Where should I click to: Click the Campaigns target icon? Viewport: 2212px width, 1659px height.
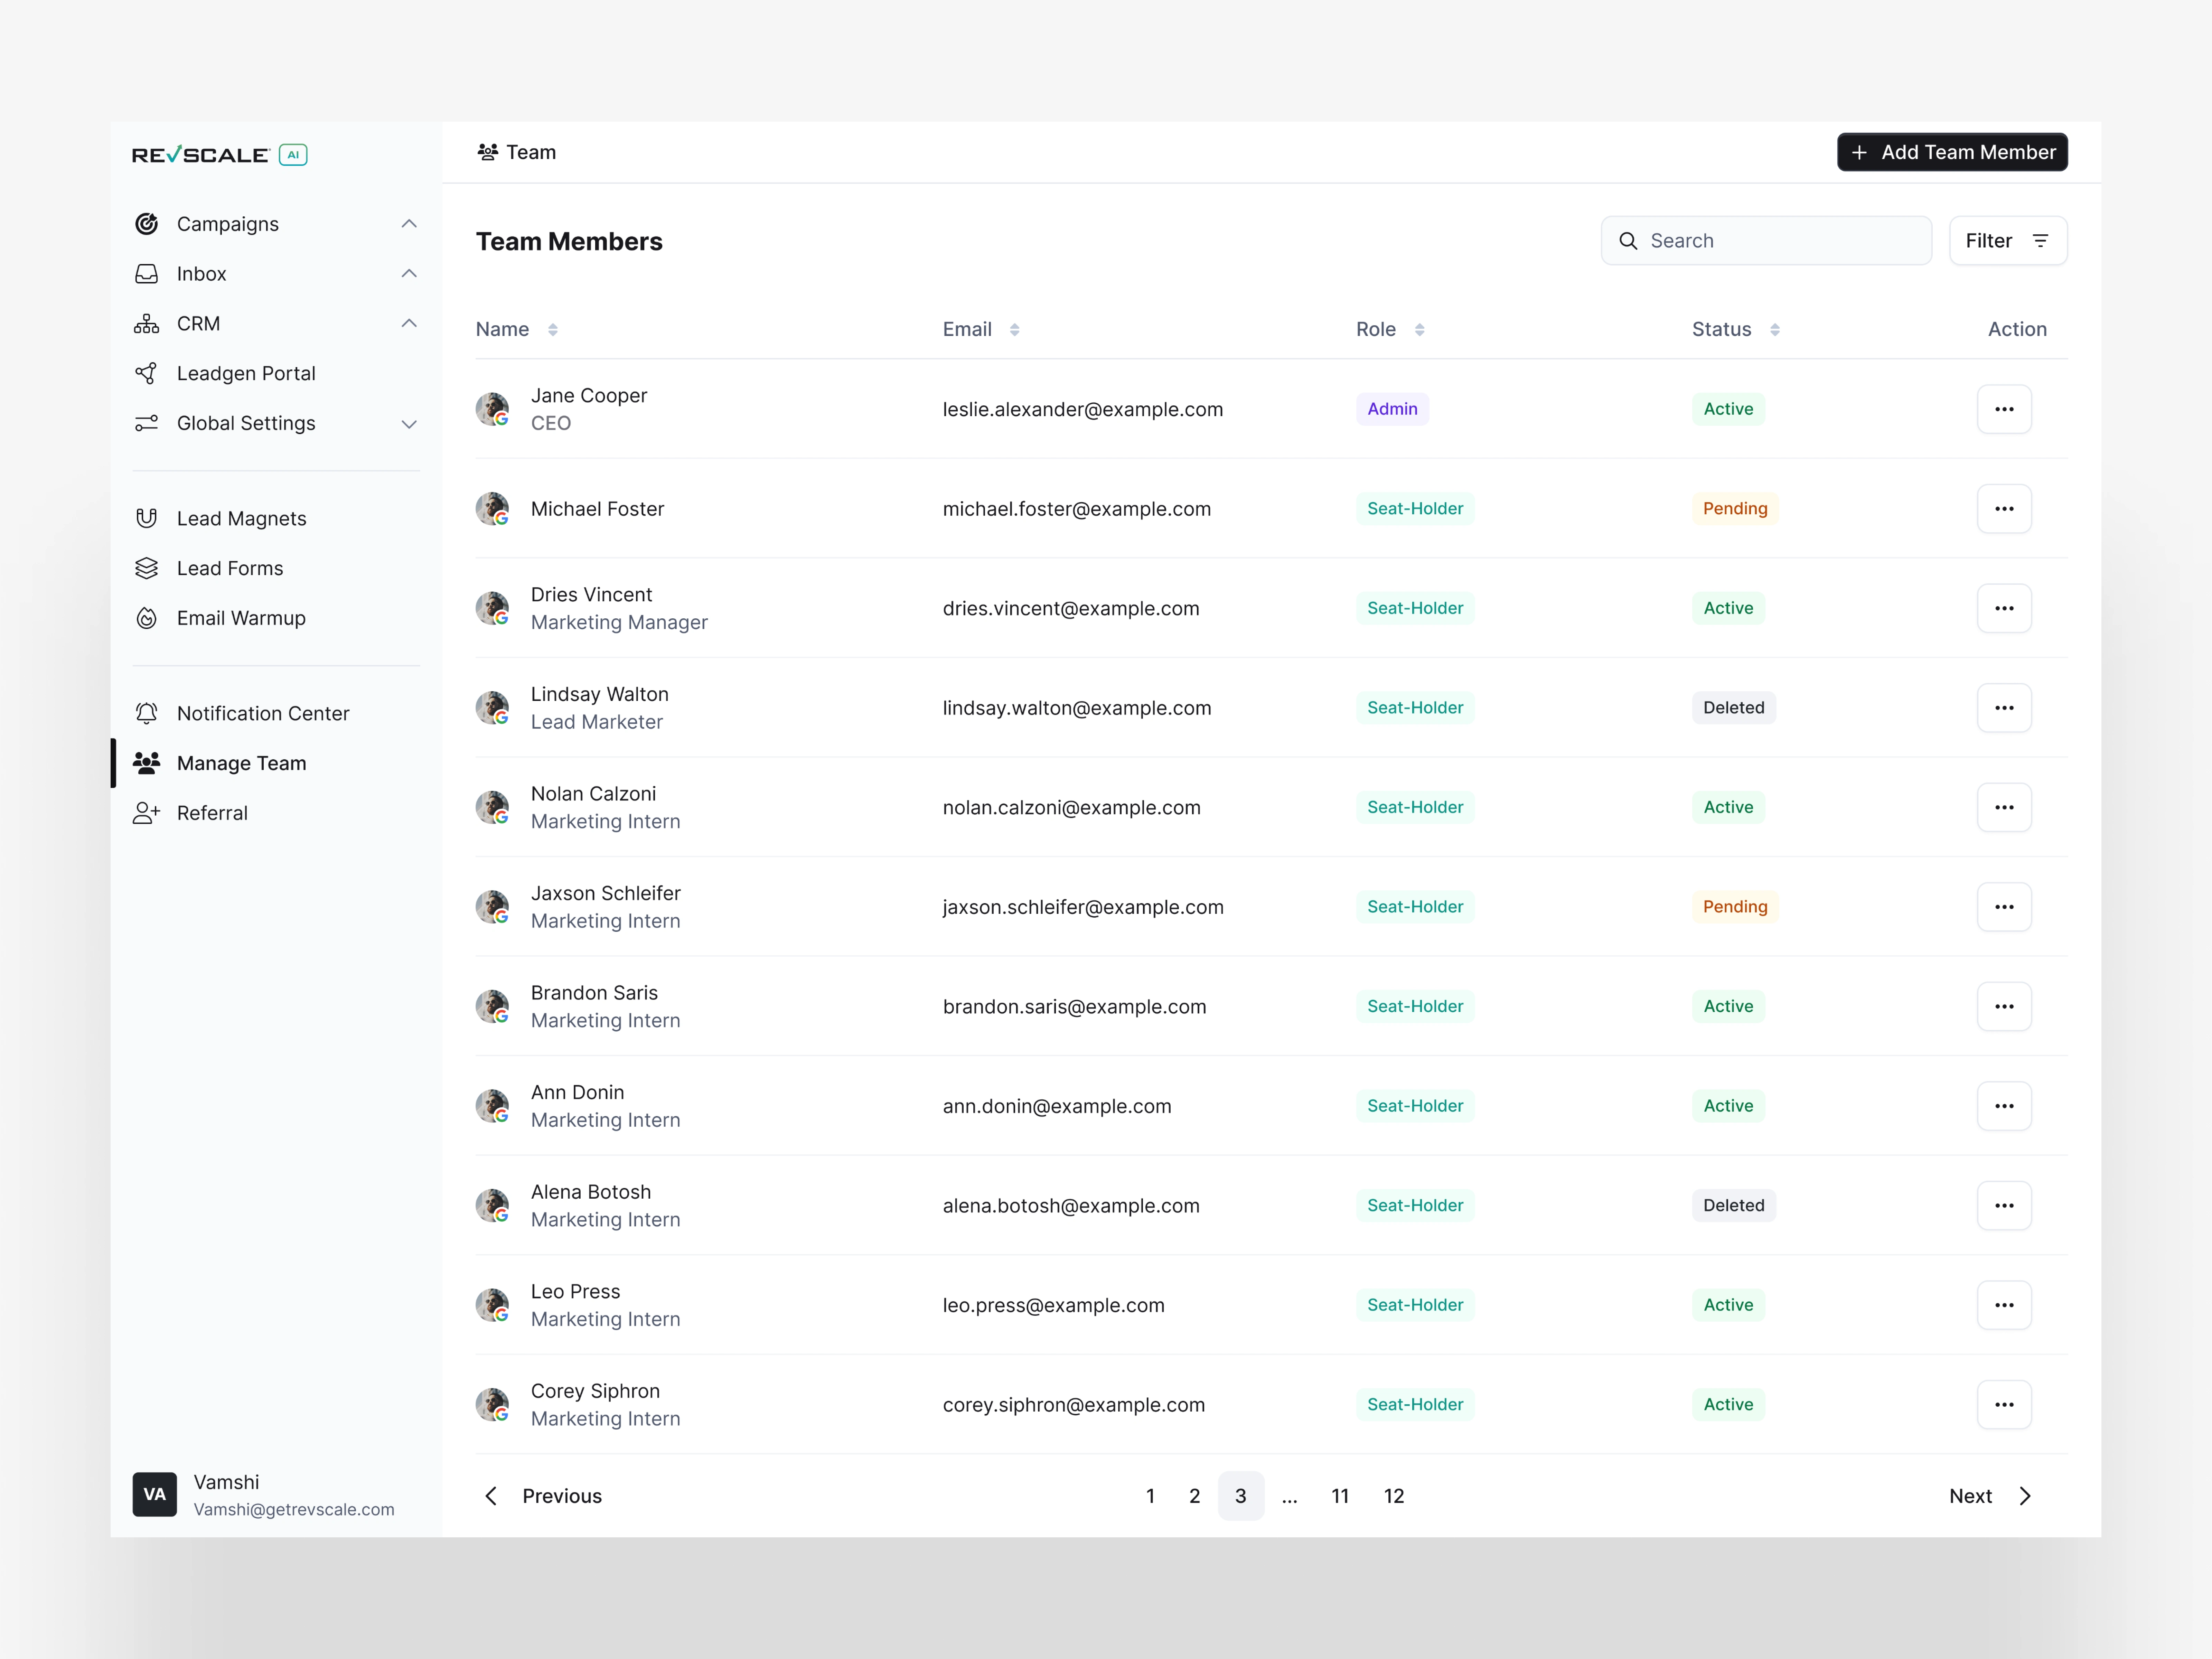147,224
